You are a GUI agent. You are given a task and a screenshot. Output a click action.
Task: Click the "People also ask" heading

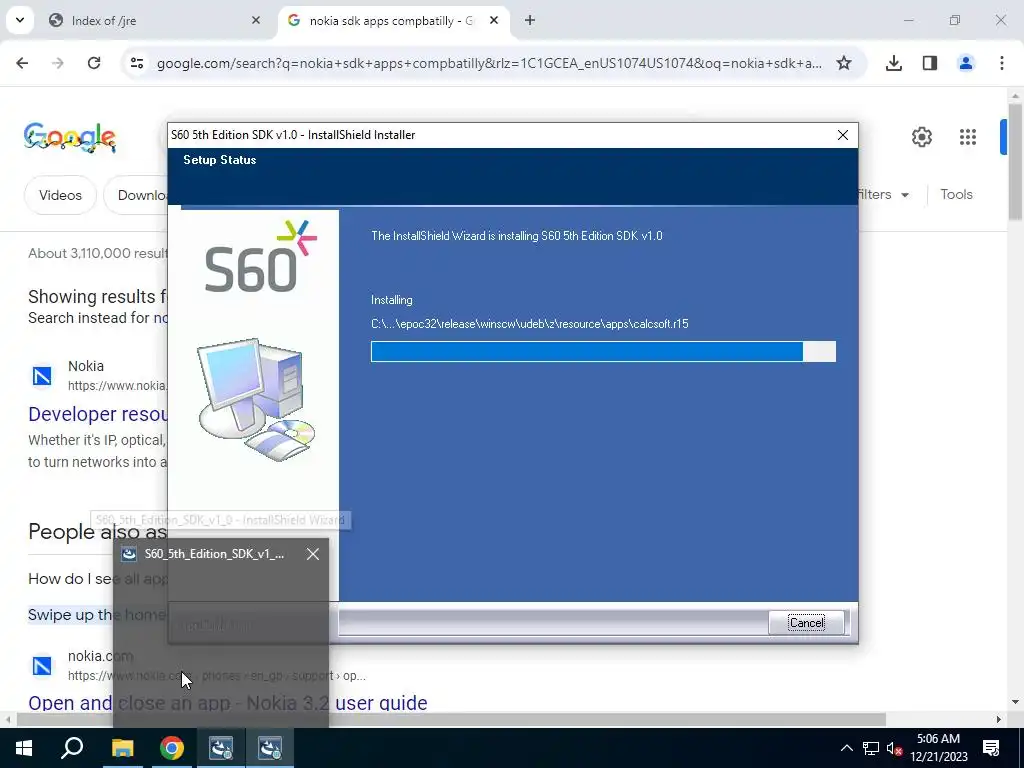pyautogui.click(x=98, y=532)
